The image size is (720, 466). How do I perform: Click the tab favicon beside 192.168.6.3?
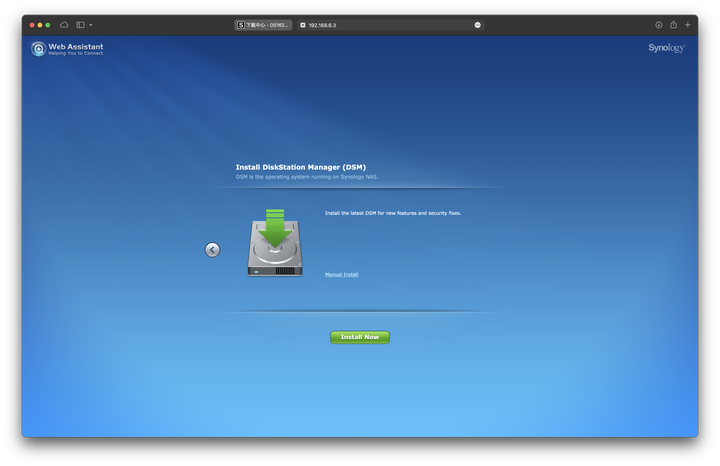pyautogui.click(x=303, y=25)
